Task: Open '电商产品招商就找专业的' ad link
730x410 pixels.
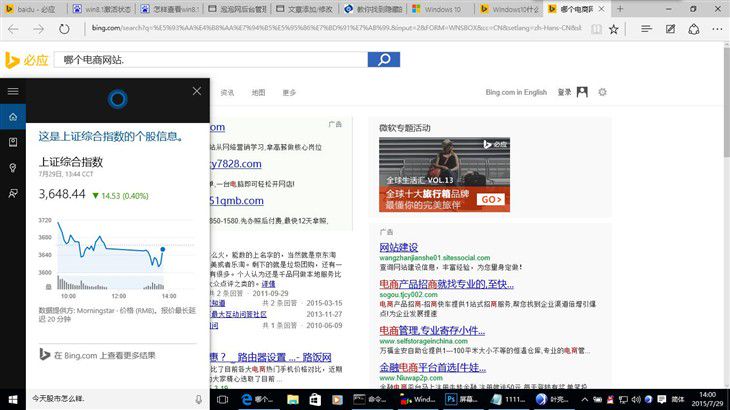Action: [446, 284]
